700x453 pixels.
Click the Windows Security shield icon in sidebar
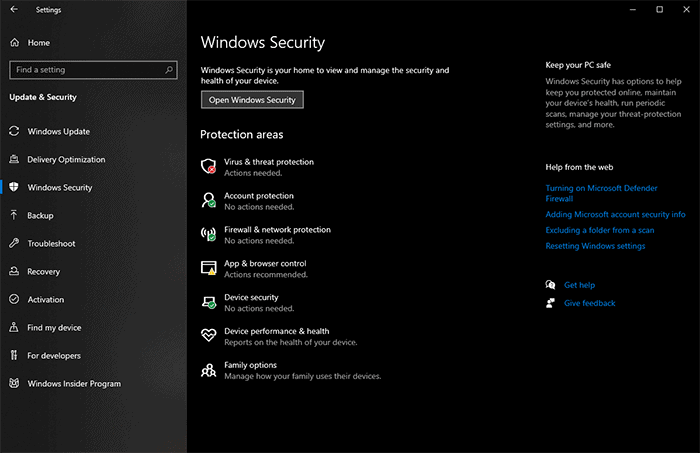tap(14, 187)
